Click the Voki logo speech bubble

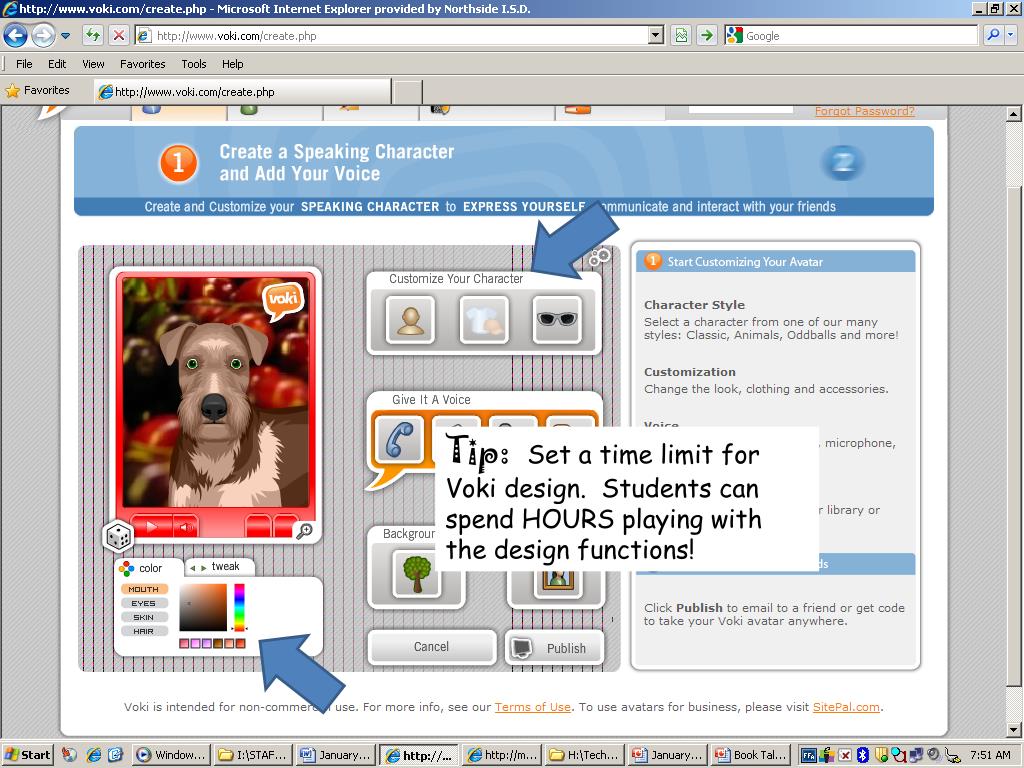[x=283, y=300]
